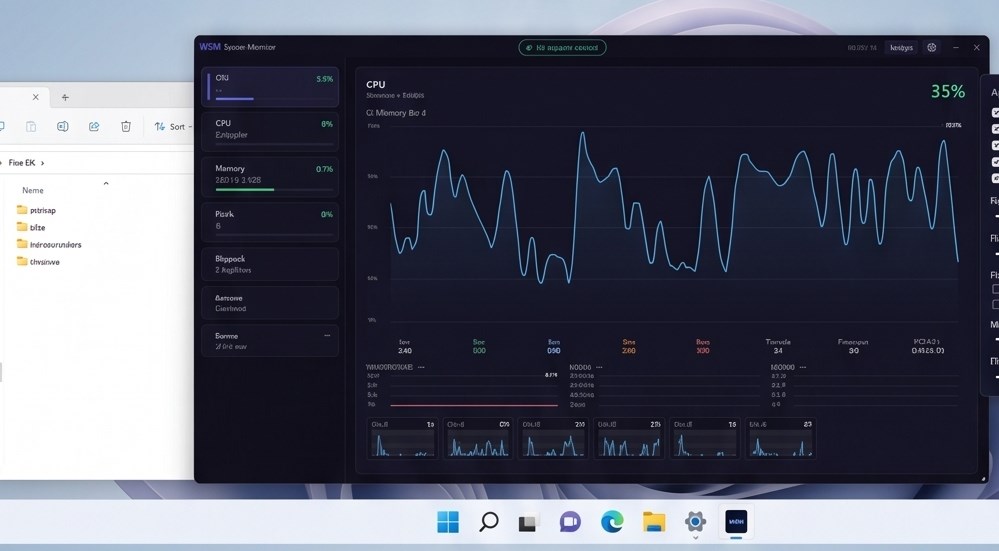Launch the Chat app from taskbar
Screen dimensions: 999x551
tap(570, 522)
